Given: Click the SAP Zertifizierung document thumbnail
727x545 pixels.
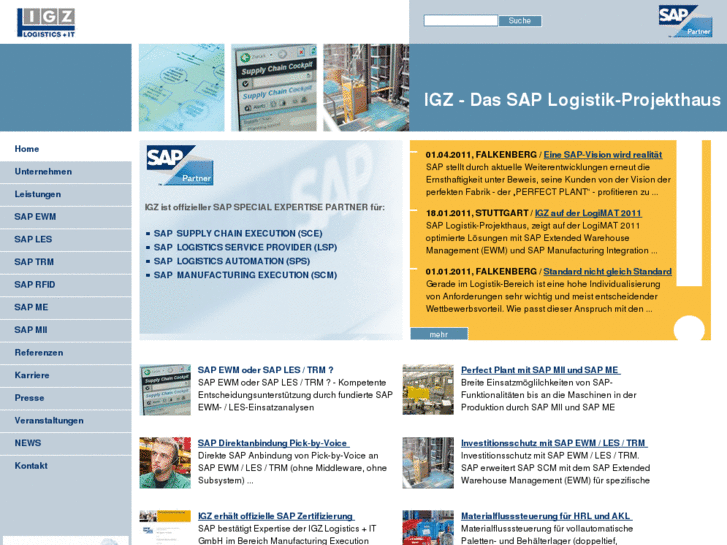Looking at the screenshot, I should 165,528.
